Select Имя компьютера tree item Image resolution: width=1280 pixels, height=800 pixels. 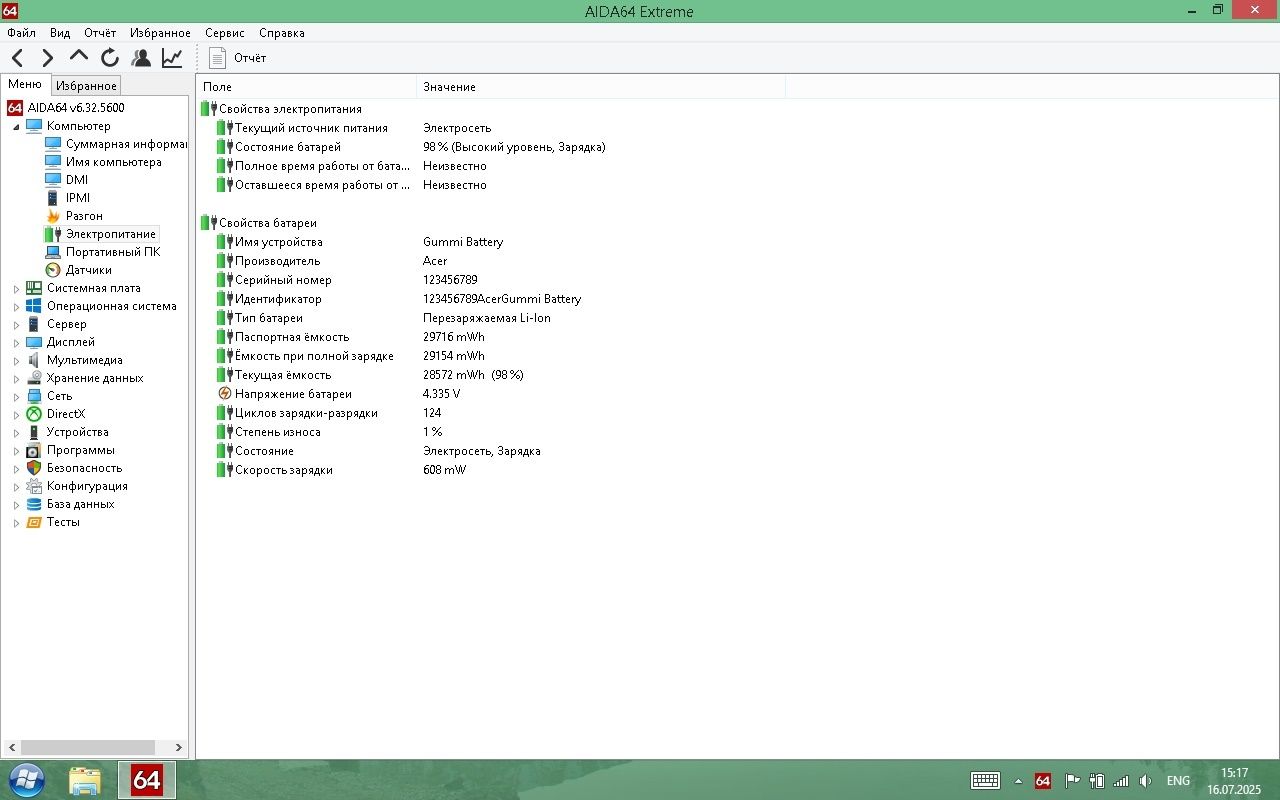point(113,162)
